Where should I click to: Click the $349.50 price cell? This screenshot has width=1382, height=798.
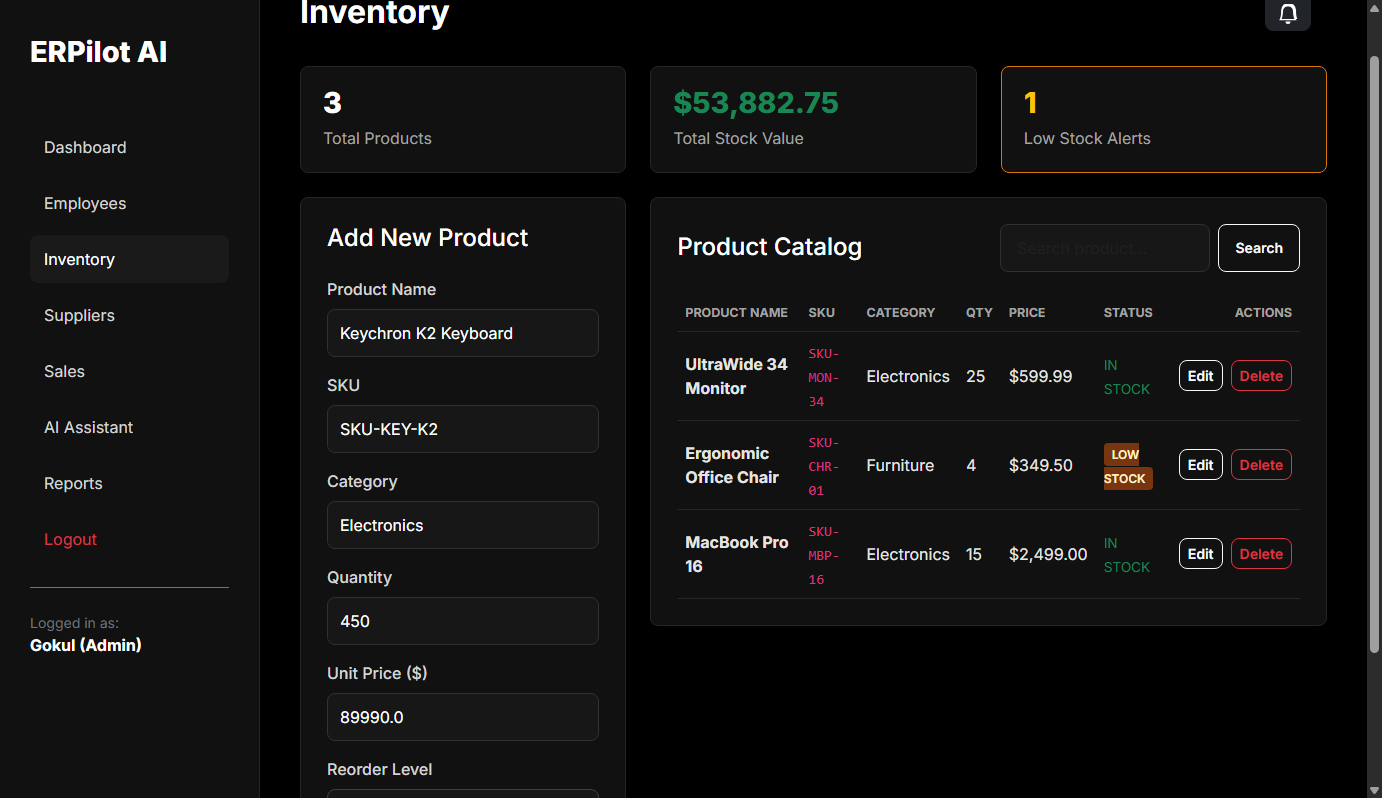pos(1040,465)
